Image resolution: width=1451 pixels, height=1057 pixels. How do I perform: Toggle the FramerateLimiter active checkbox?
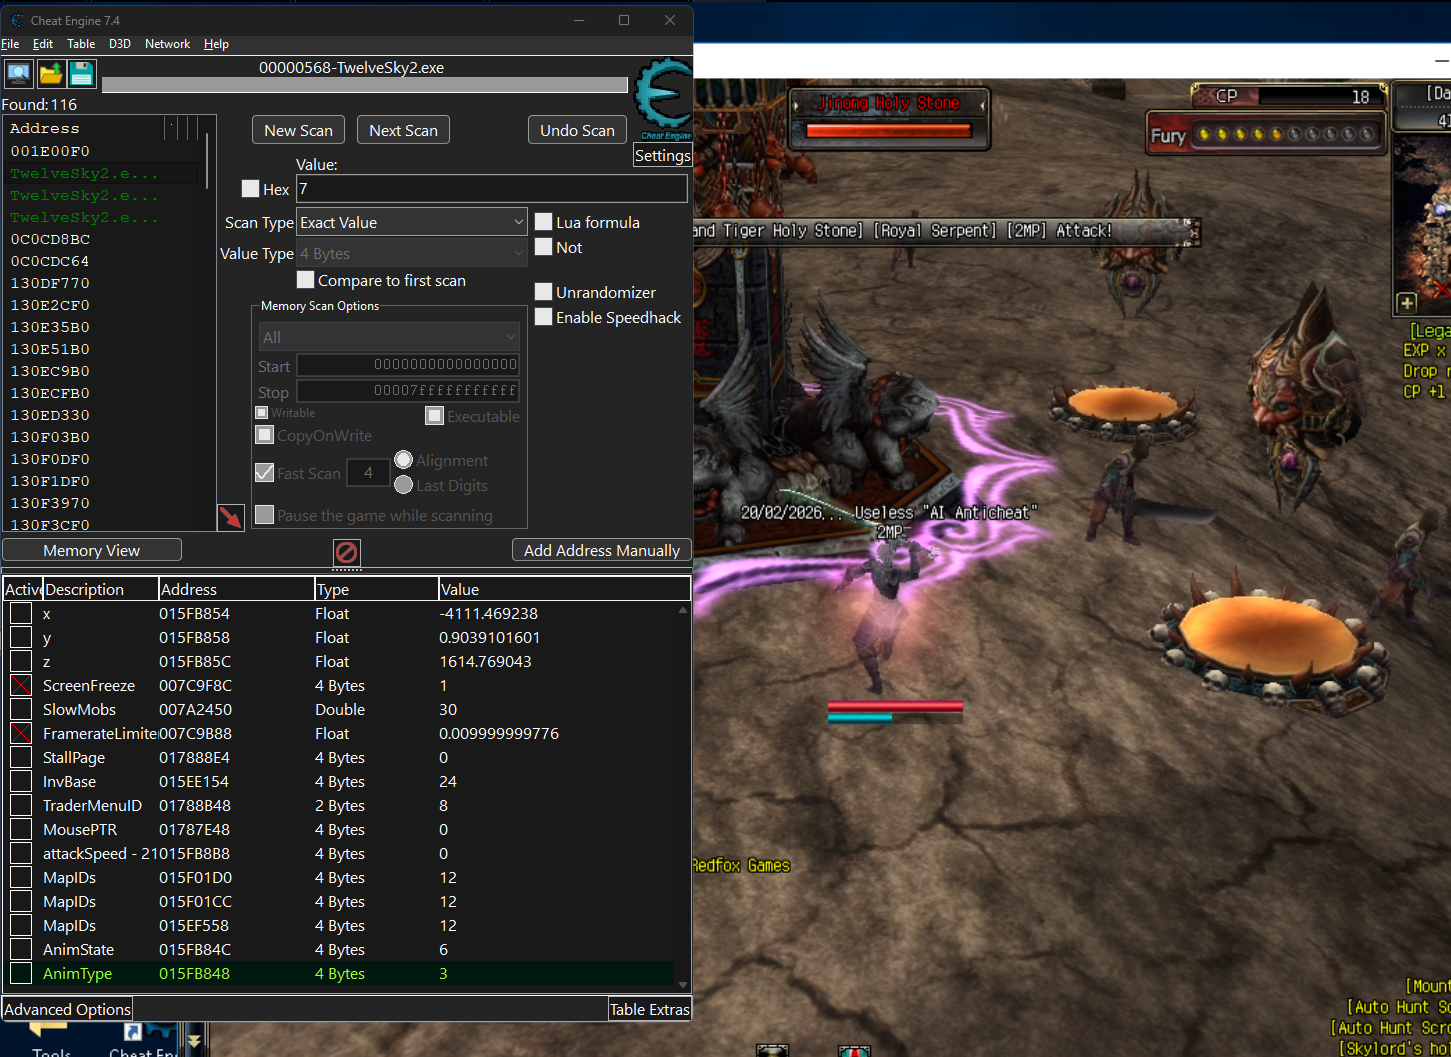point(21,733)
